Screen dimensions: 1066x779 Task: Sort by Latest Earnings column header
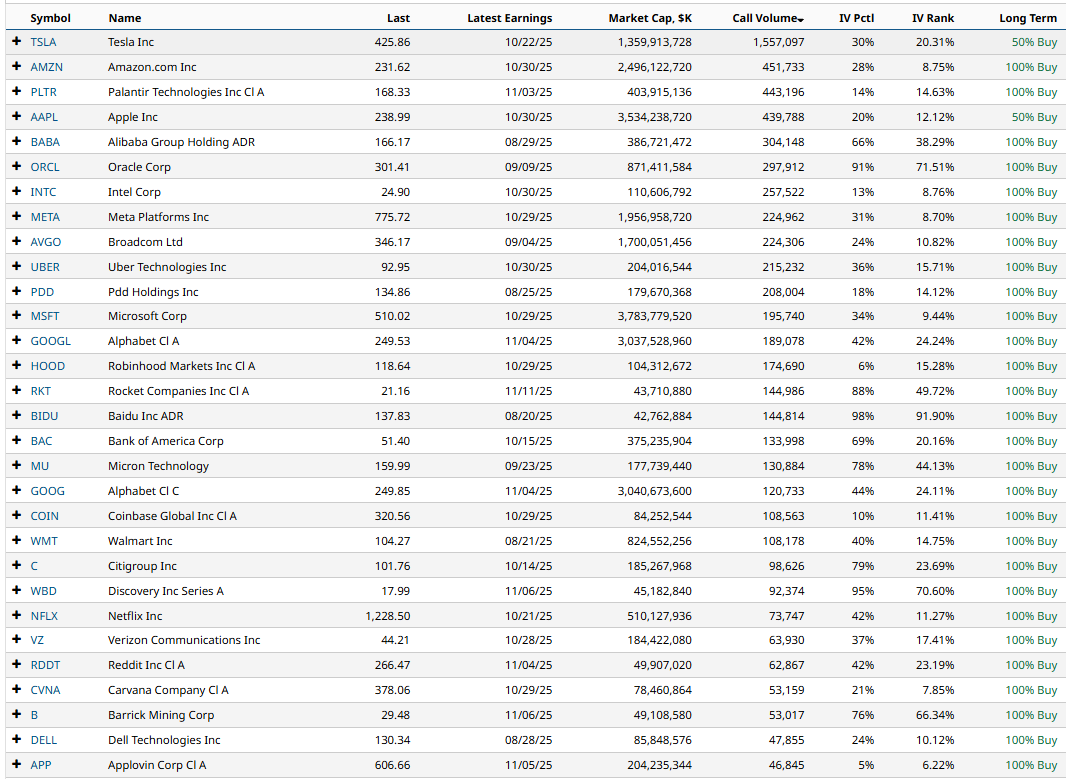(510, 18)
